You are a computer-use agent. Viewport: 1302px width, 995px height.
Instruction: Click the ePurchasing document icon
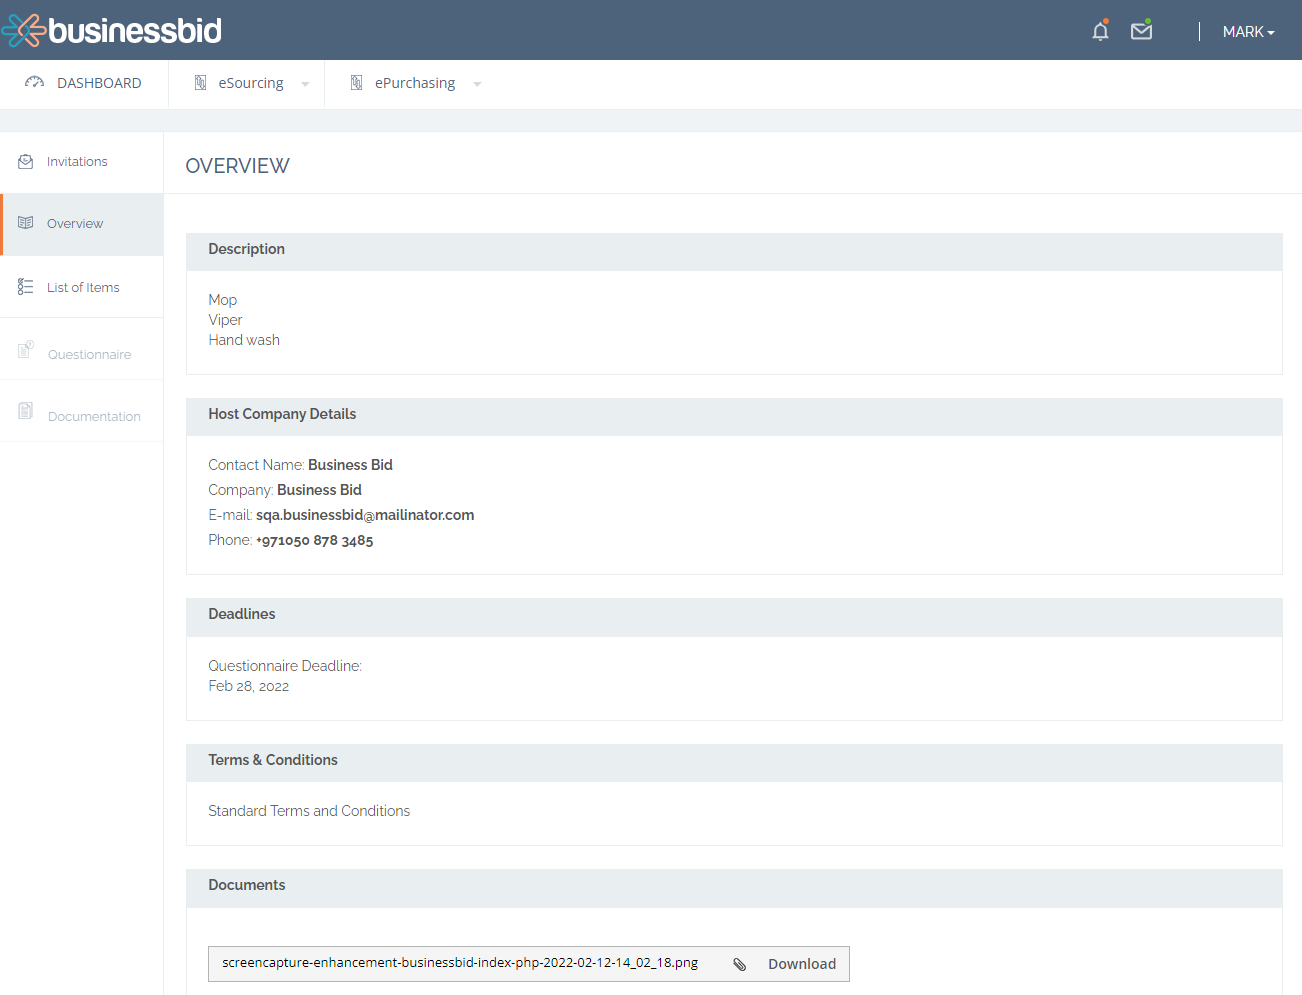point(356,83)
